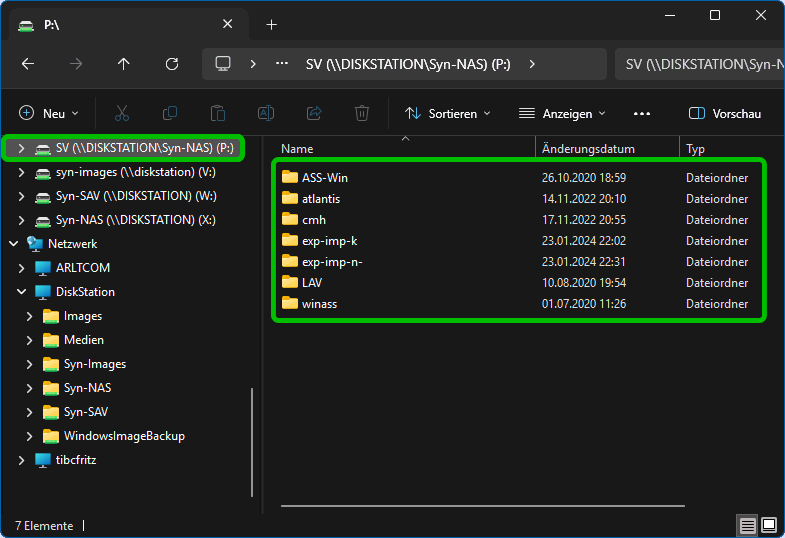Screen dimensions: 785x538
Task: Click the Rename icon in toolbar
Action: [266, 114]
